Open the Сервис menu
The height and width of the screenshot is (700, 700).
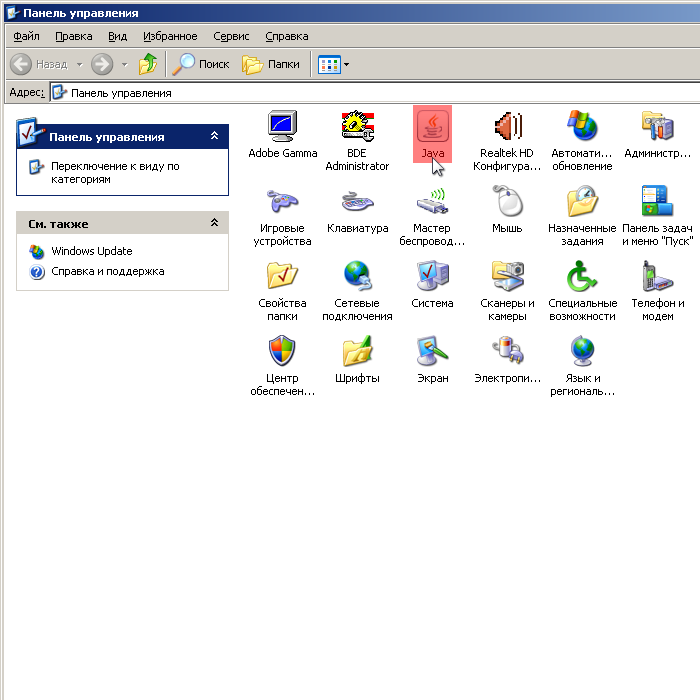[231, 36]
